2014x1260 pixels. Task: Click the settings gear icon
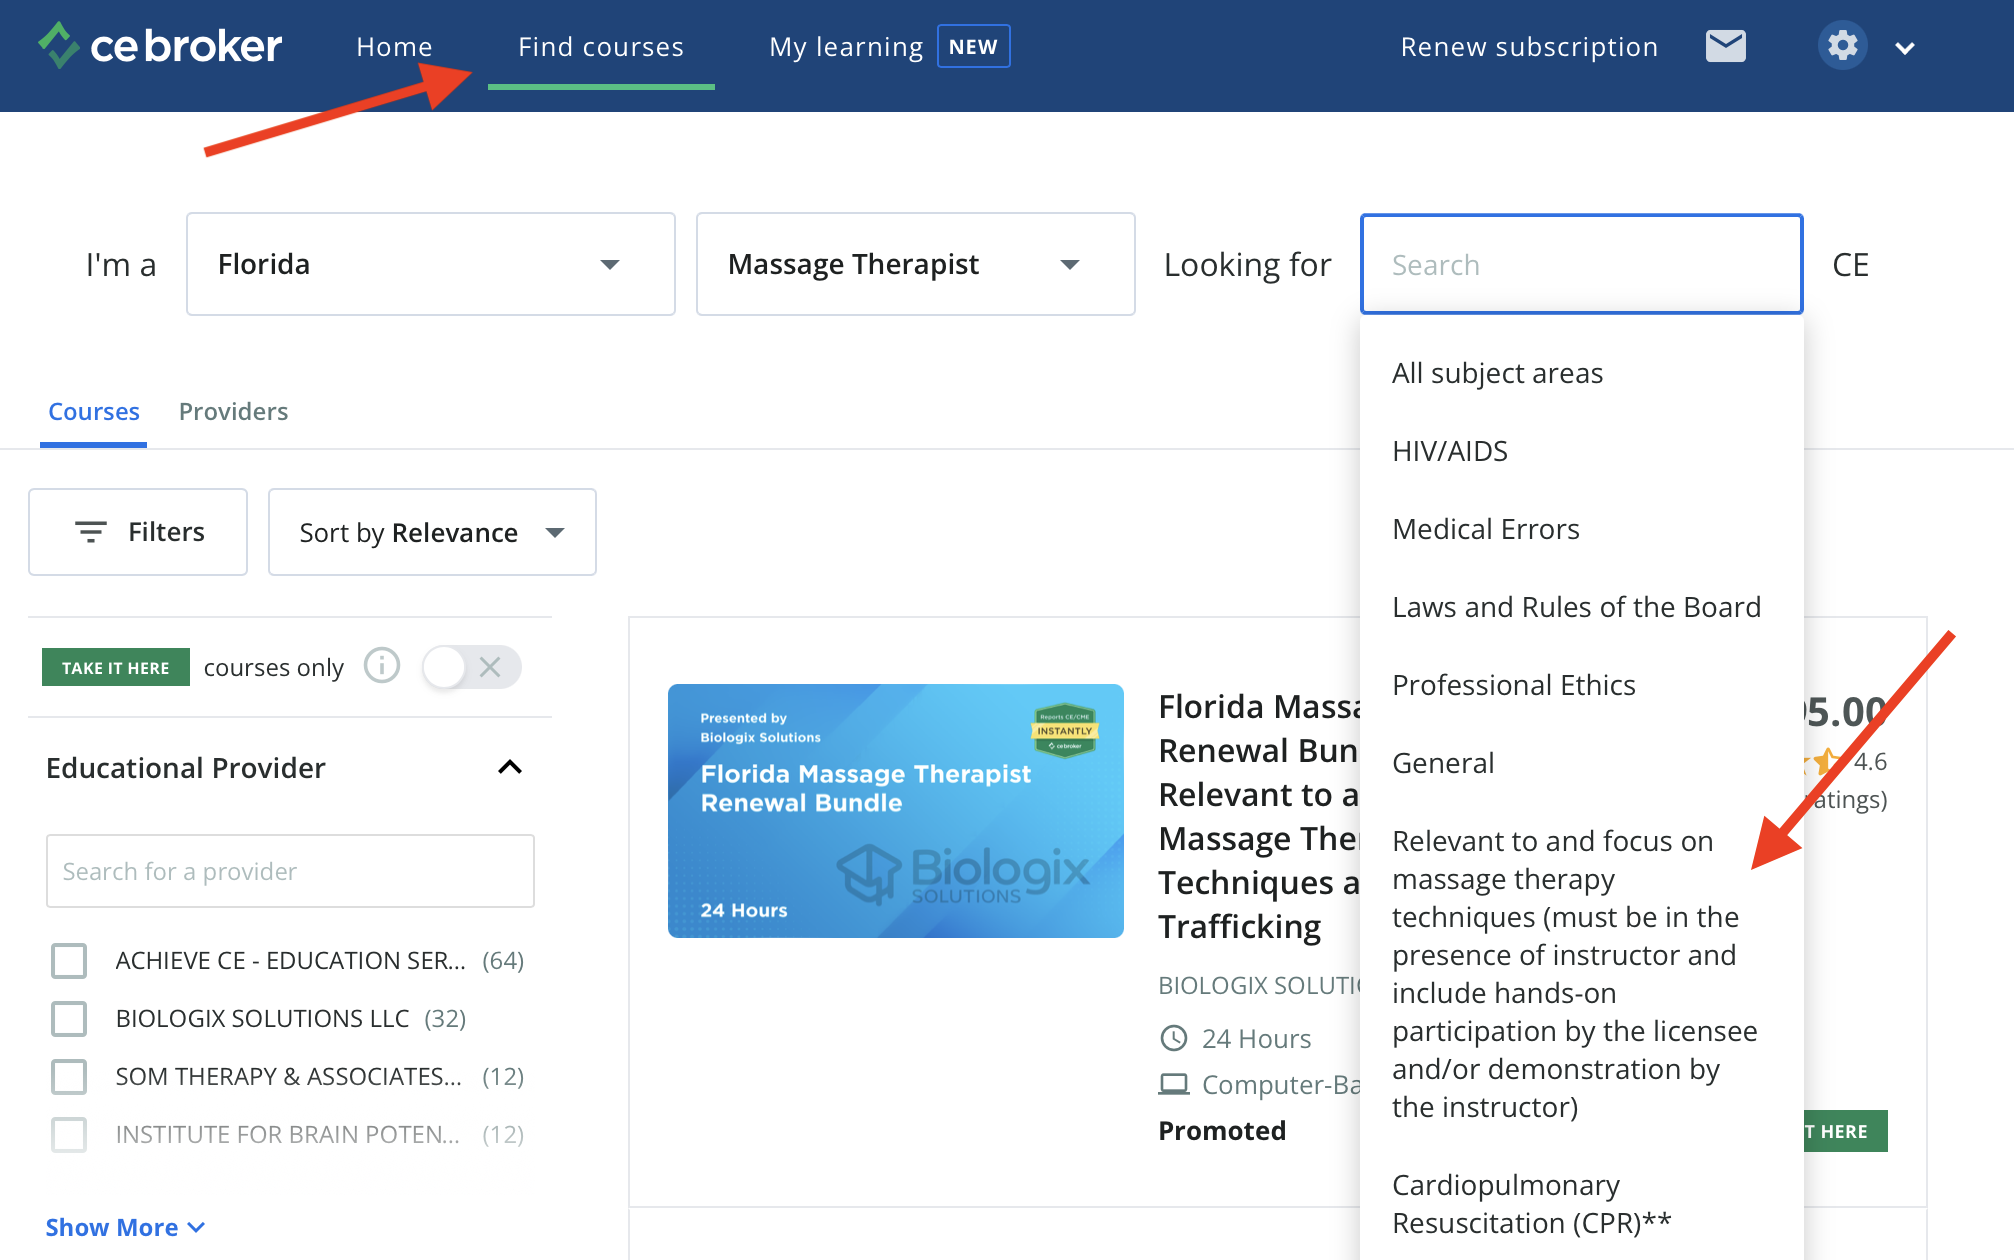1842,46
